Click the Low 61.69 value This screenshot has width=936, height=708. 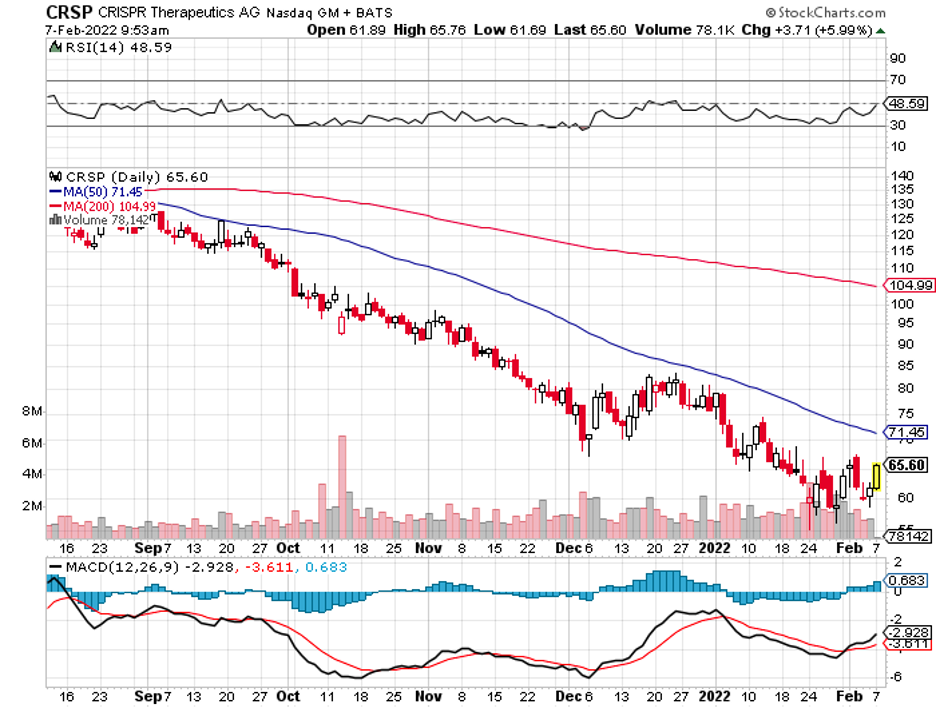(x=510, y=30)
